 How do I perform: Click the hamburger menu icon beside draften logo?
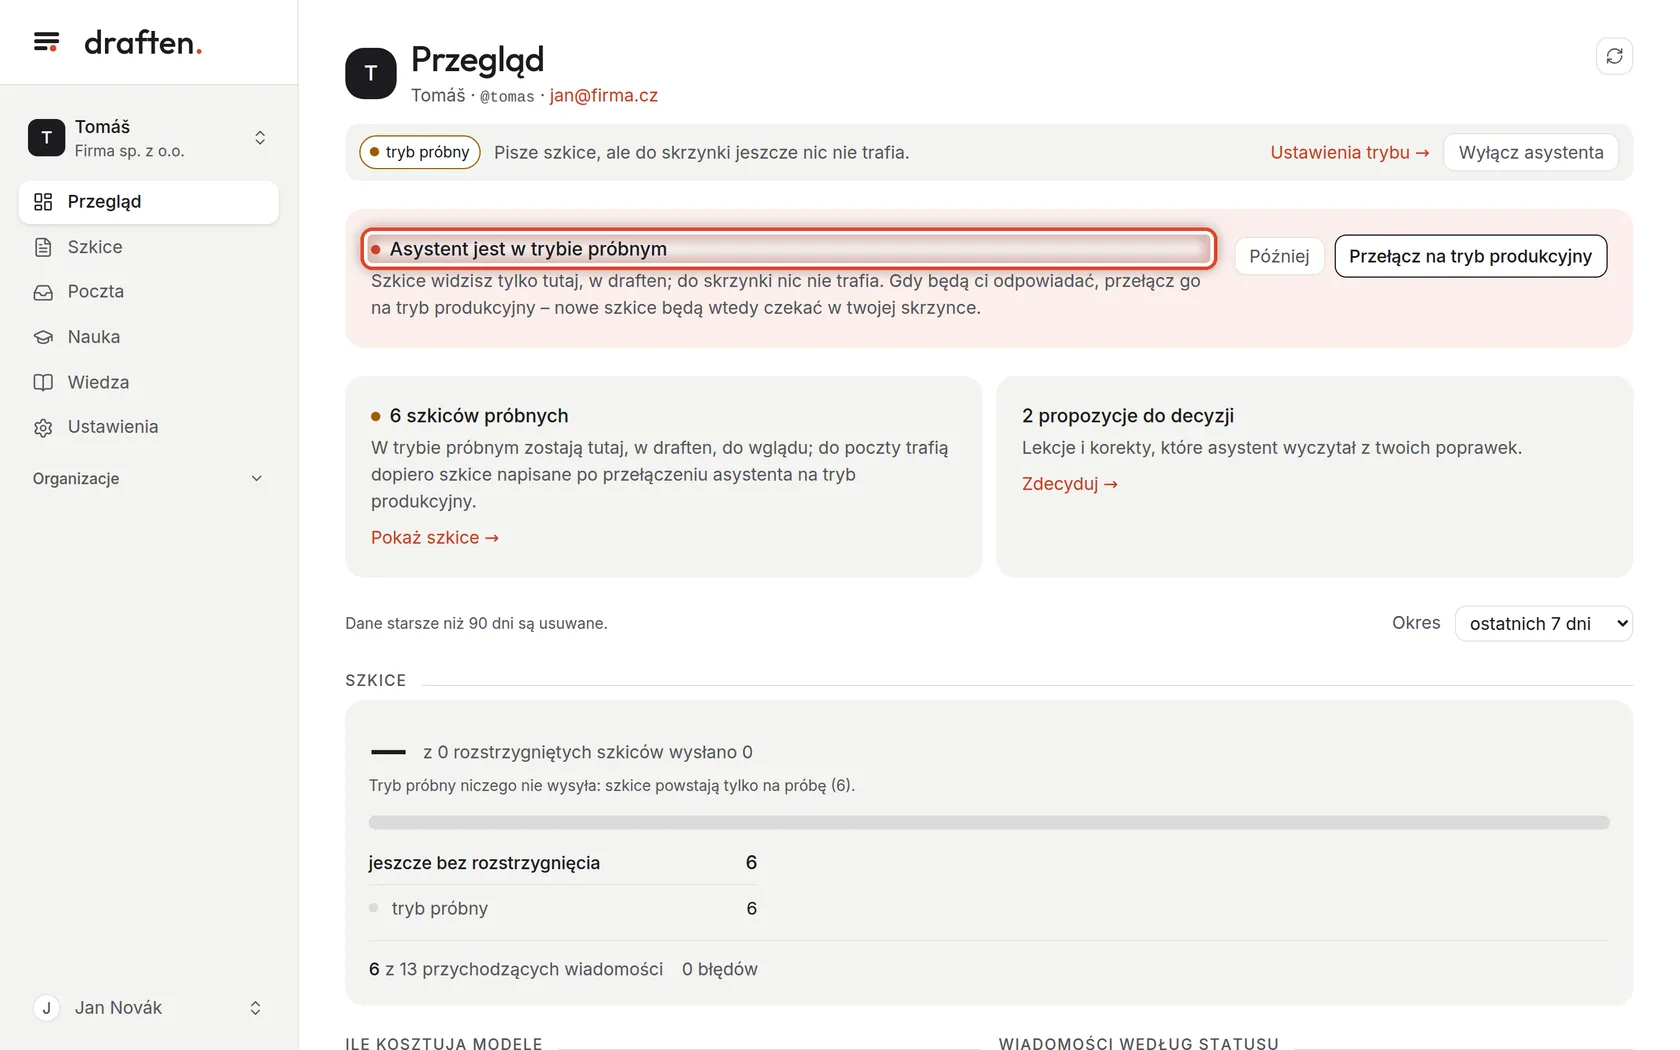point(46,42)
